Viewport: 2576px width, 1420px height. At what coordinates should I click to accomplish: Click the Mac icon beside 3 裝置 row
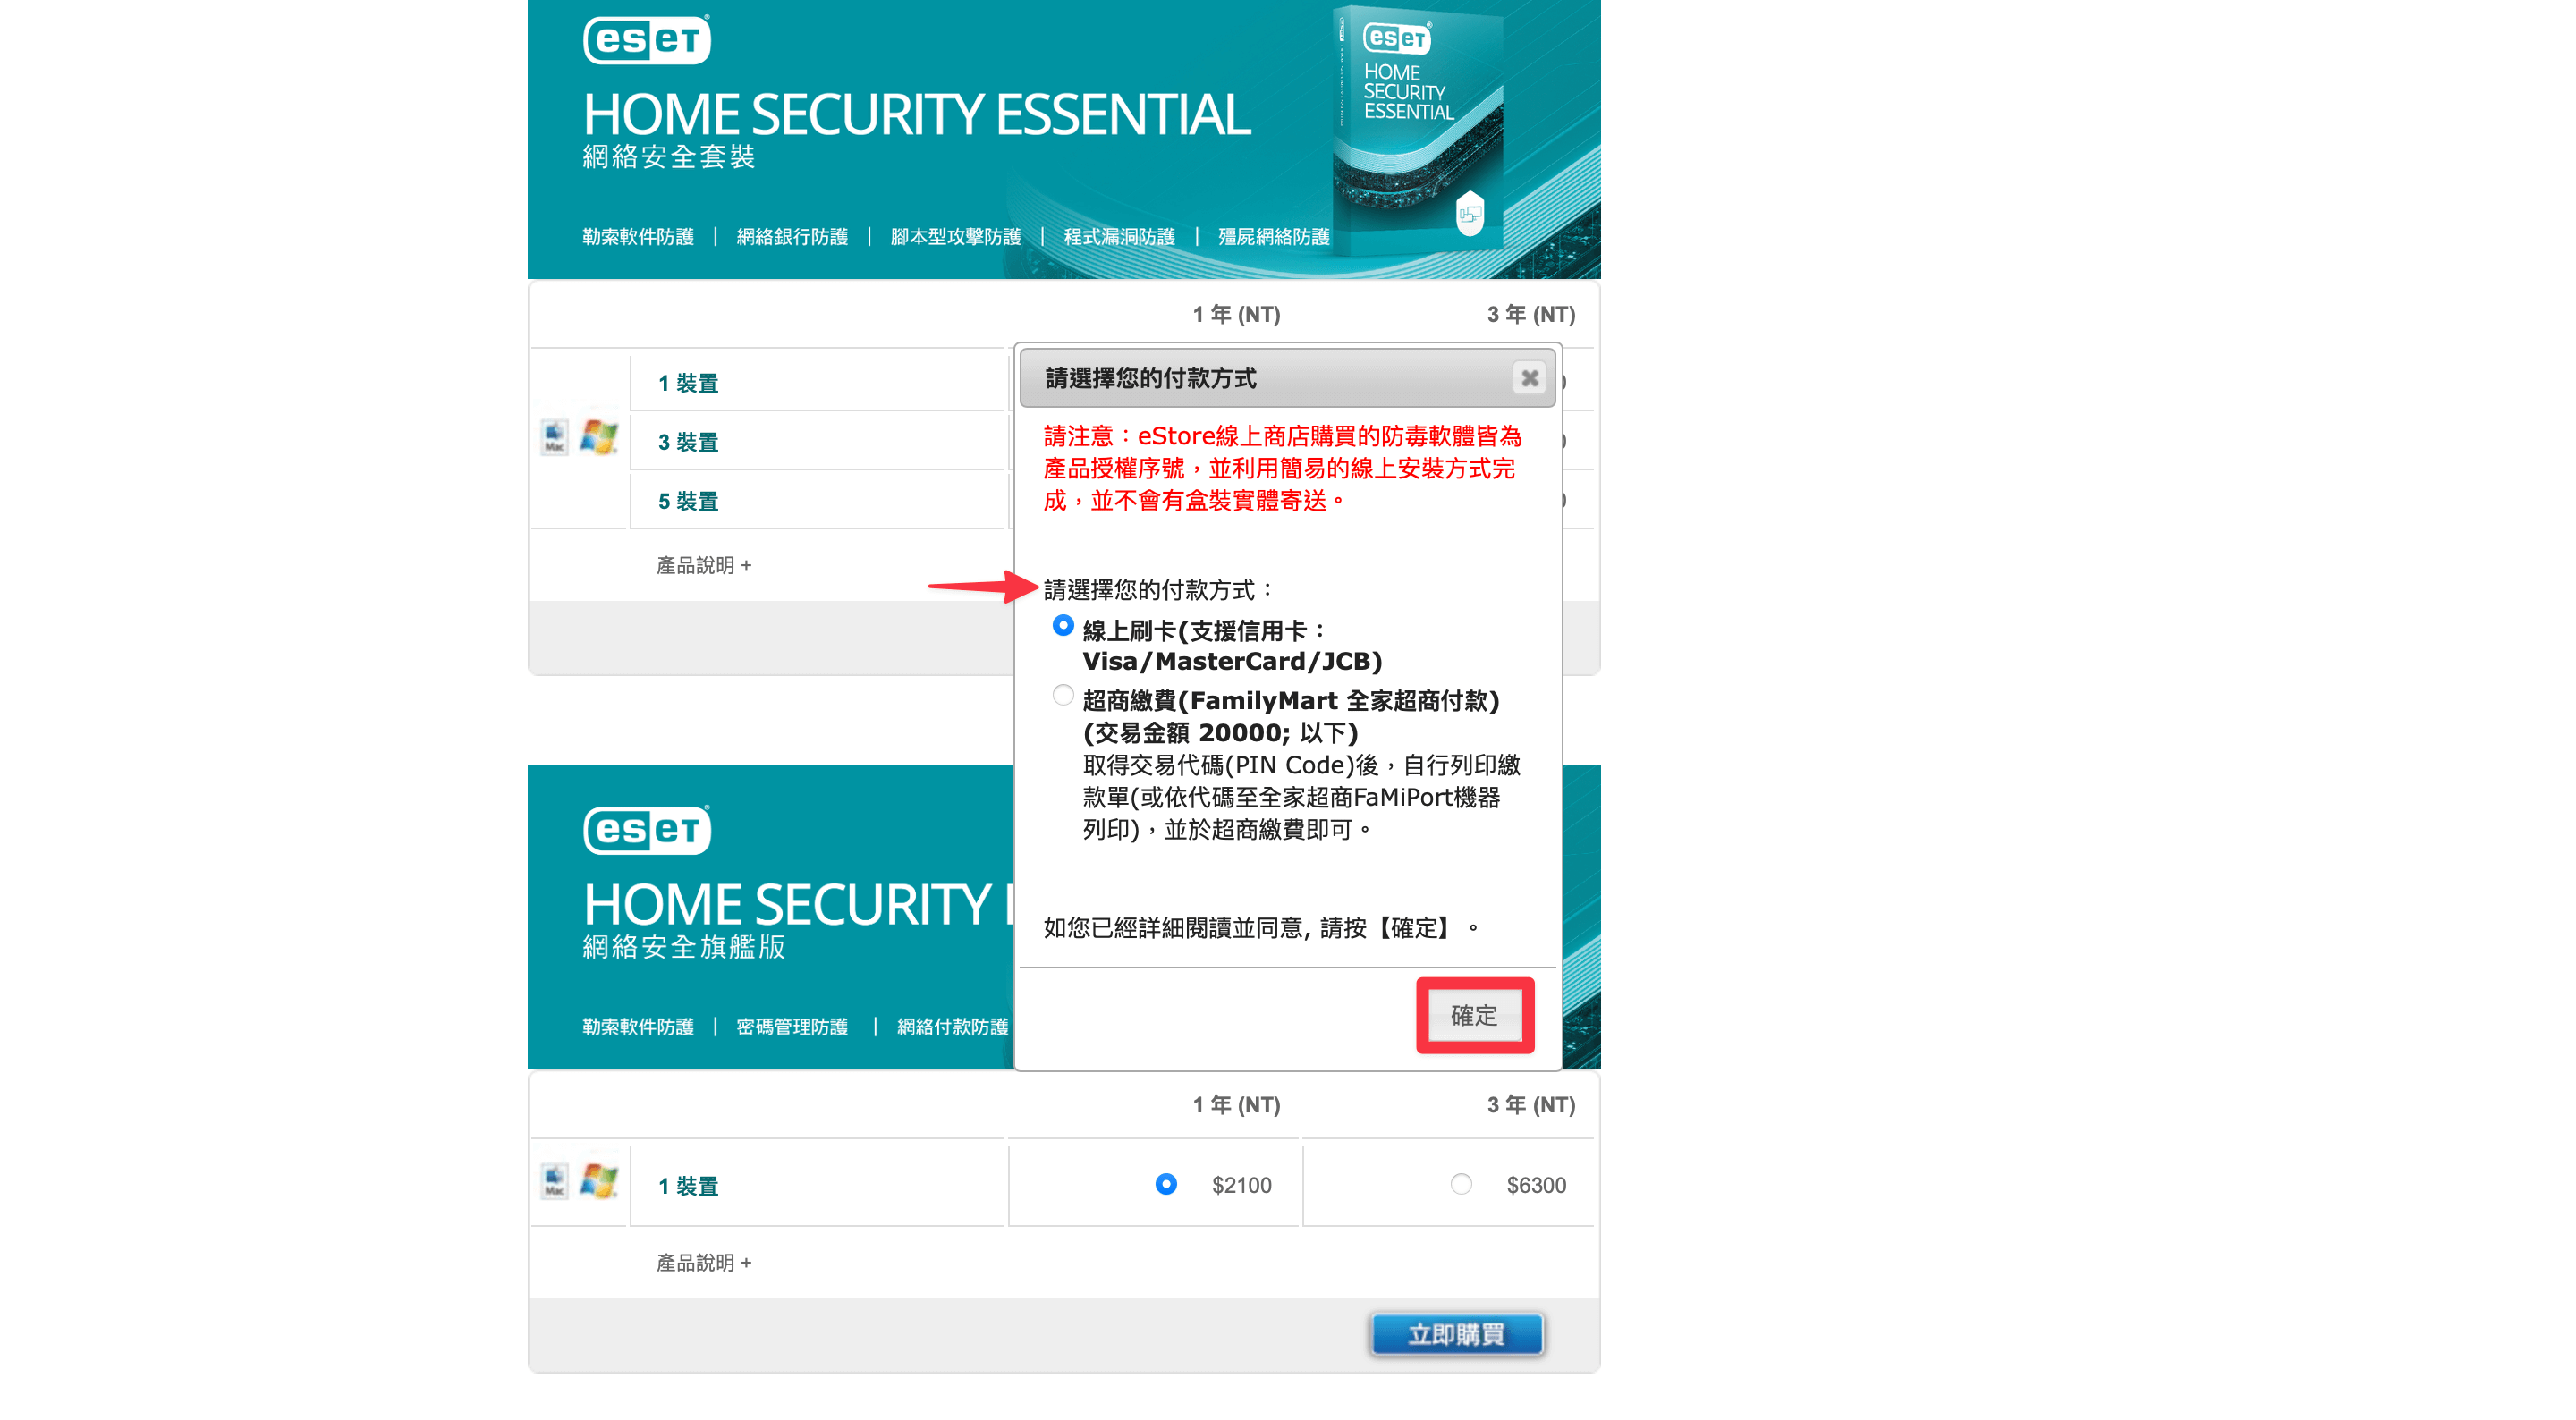pos(554,437)
